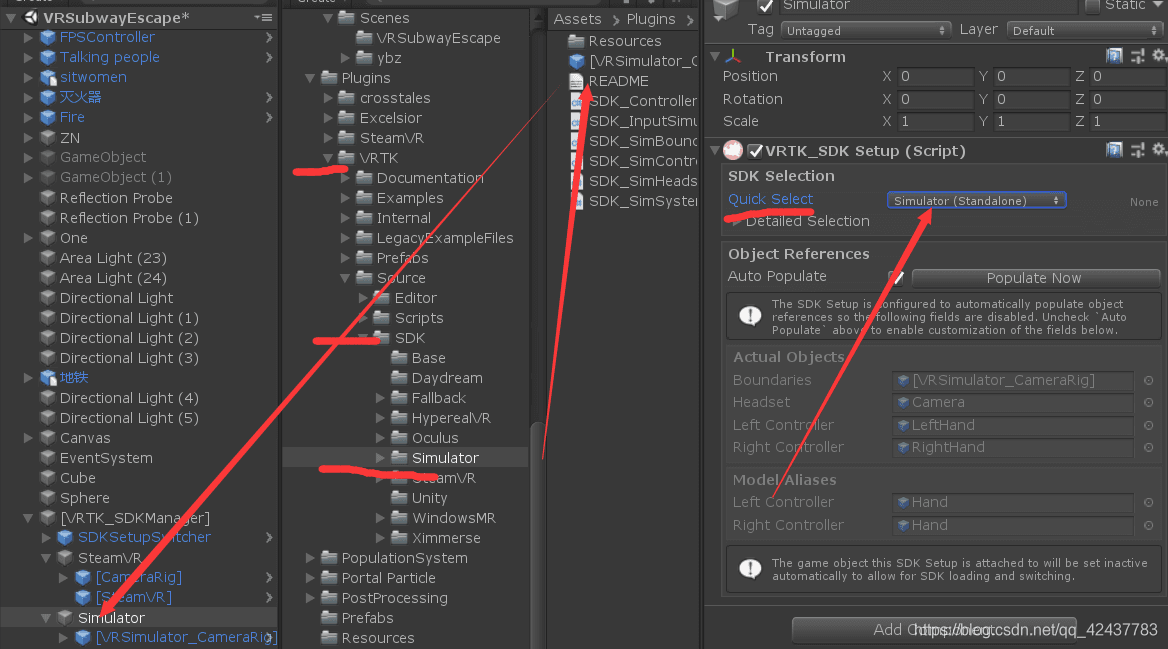Image resolution: width=1168 pixels, height=649 pixels.
Task: Click the [CameraRig] prefab icon
Action: pyautogui.click(x=83, y=577)
